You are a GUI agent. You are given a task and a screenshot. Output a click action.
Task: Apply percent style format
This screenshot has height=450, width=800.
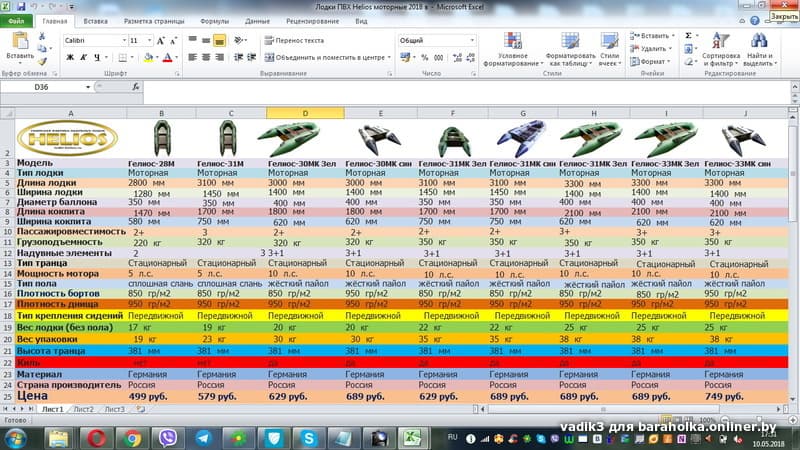point(424,58)
